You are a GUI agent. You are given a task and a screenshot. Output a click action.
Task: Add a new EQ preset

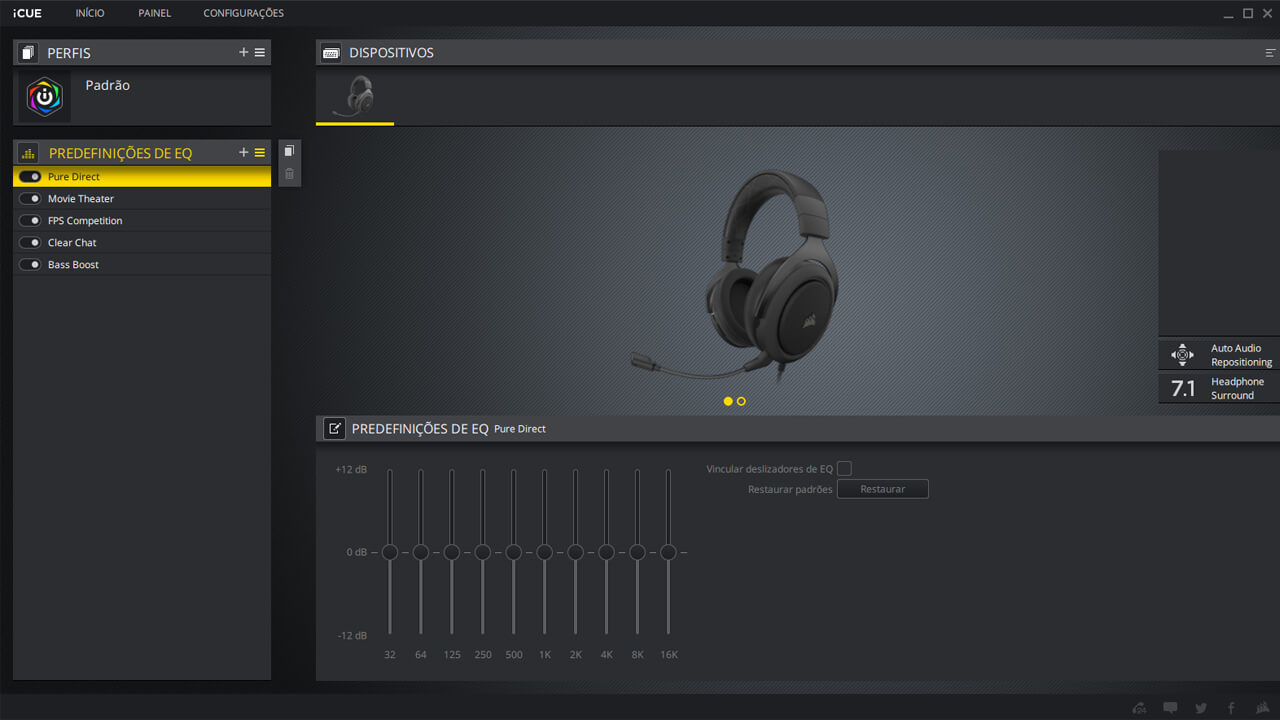(x=243, y=152)
